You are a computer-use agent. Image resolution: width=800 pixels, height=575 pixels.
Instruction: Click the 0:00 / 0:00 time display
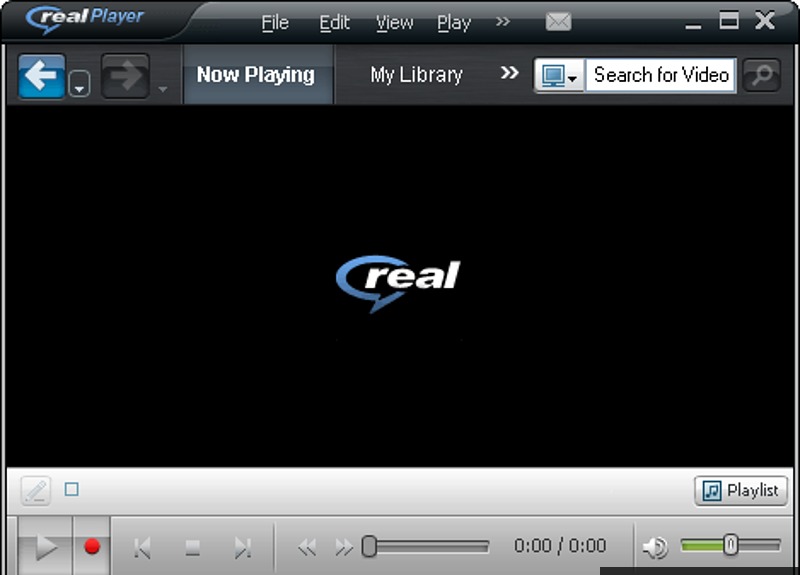click(x=560, y=545)
